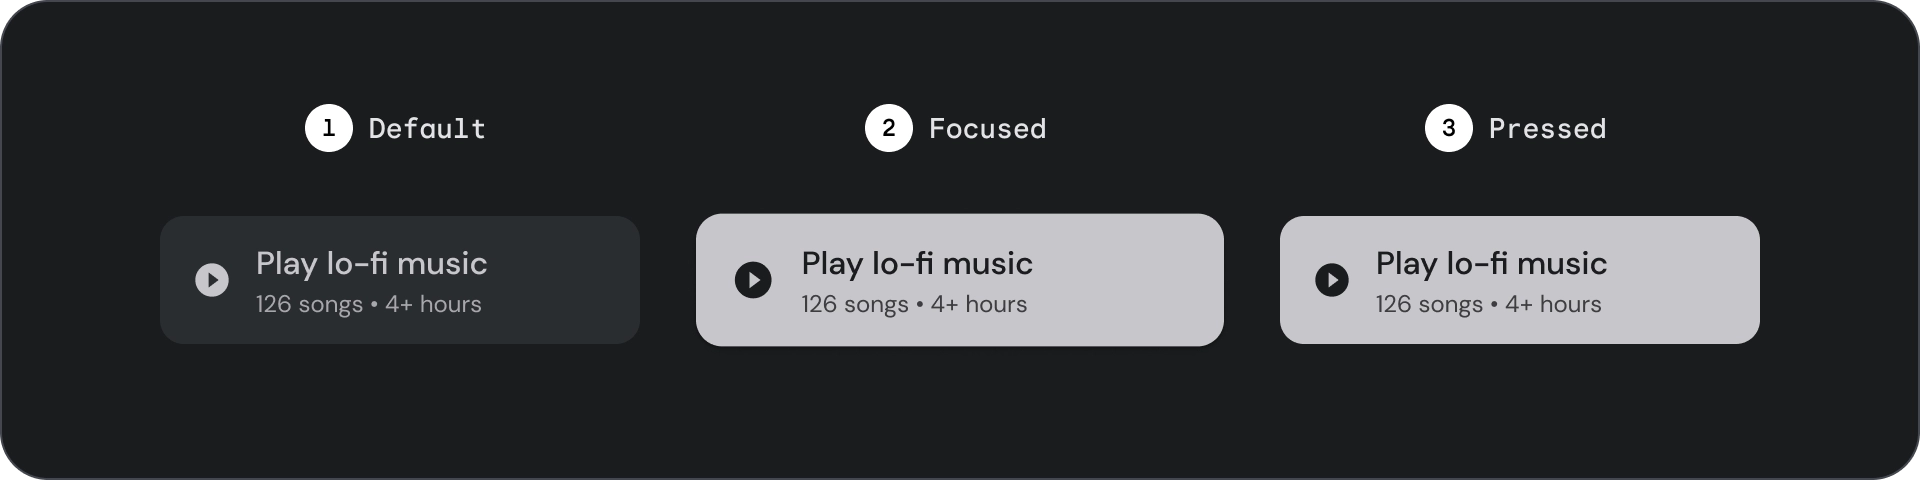
Task: Click empty right side of the Default card
Action: click(x=570, y=280)
